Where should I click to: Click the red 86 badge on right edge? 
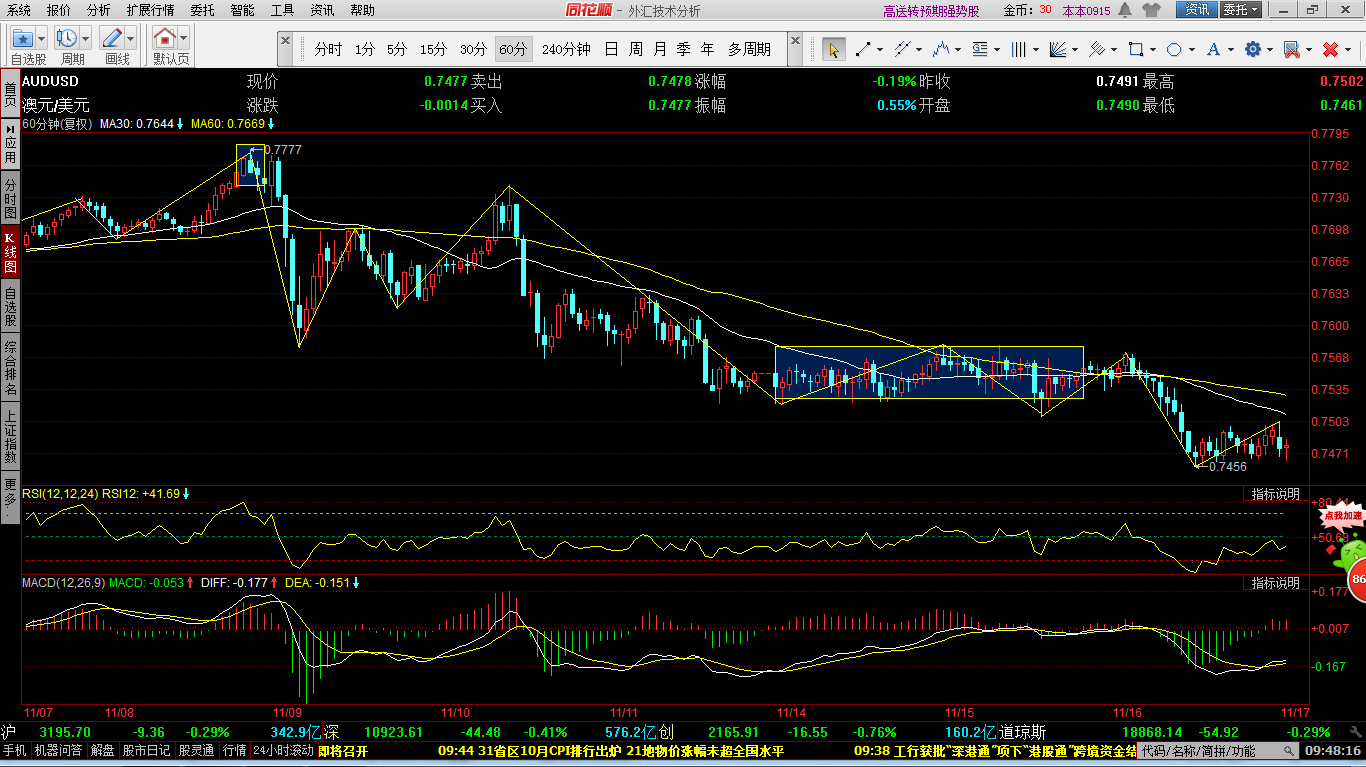[1358, 580]
